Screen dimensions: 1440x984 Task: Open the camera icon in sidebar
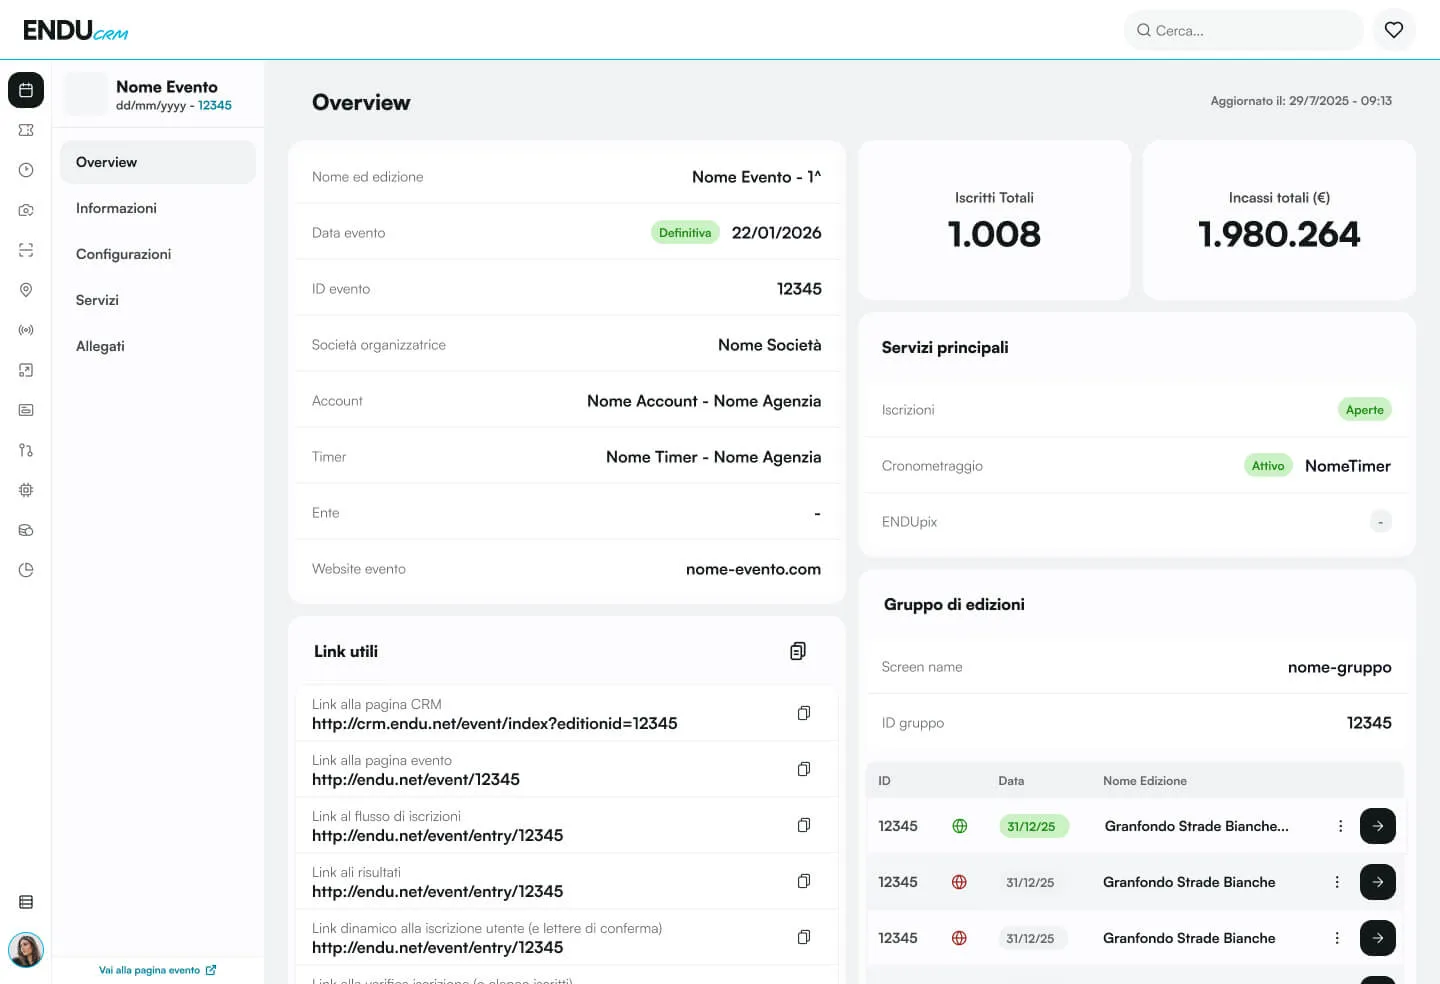click(26, 210)
